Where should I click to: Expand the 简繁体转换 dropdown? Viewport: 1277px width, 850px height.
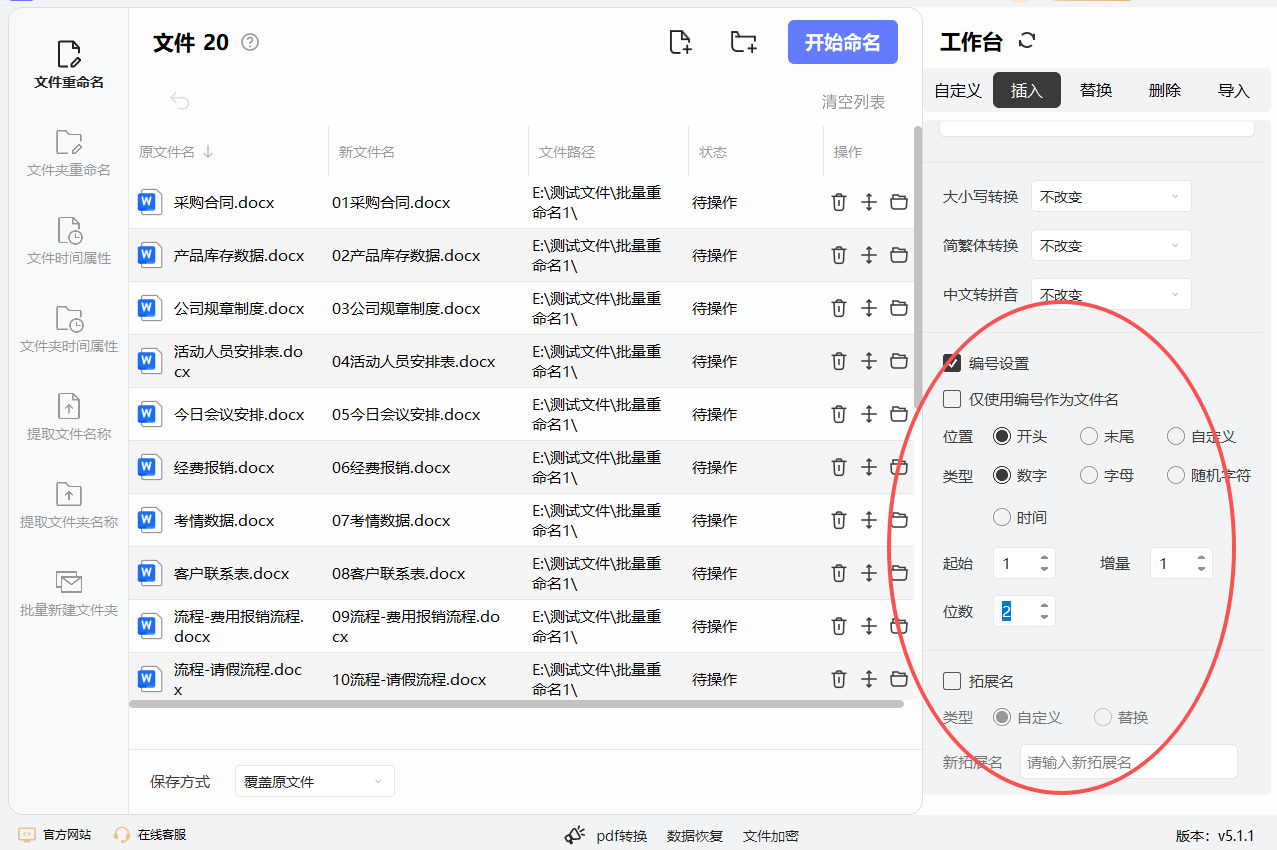(1110, 245)
